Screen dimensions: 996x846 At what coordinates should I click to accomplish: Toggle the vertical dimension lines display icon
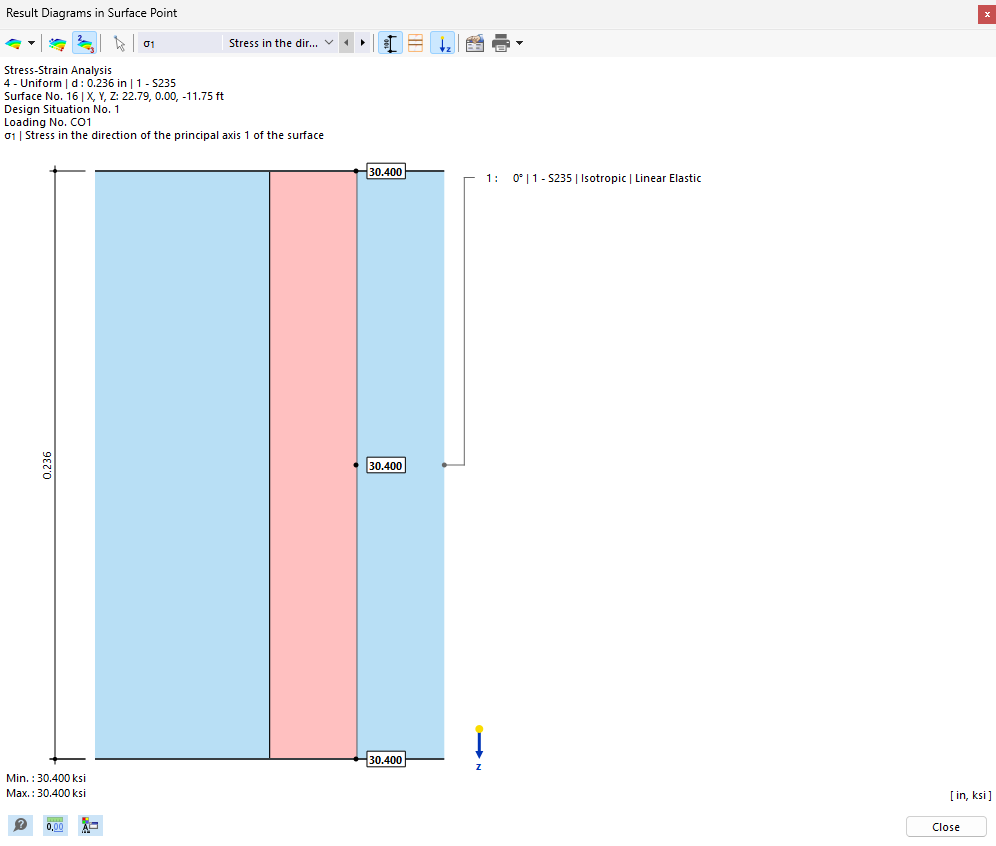pos(390,42)
